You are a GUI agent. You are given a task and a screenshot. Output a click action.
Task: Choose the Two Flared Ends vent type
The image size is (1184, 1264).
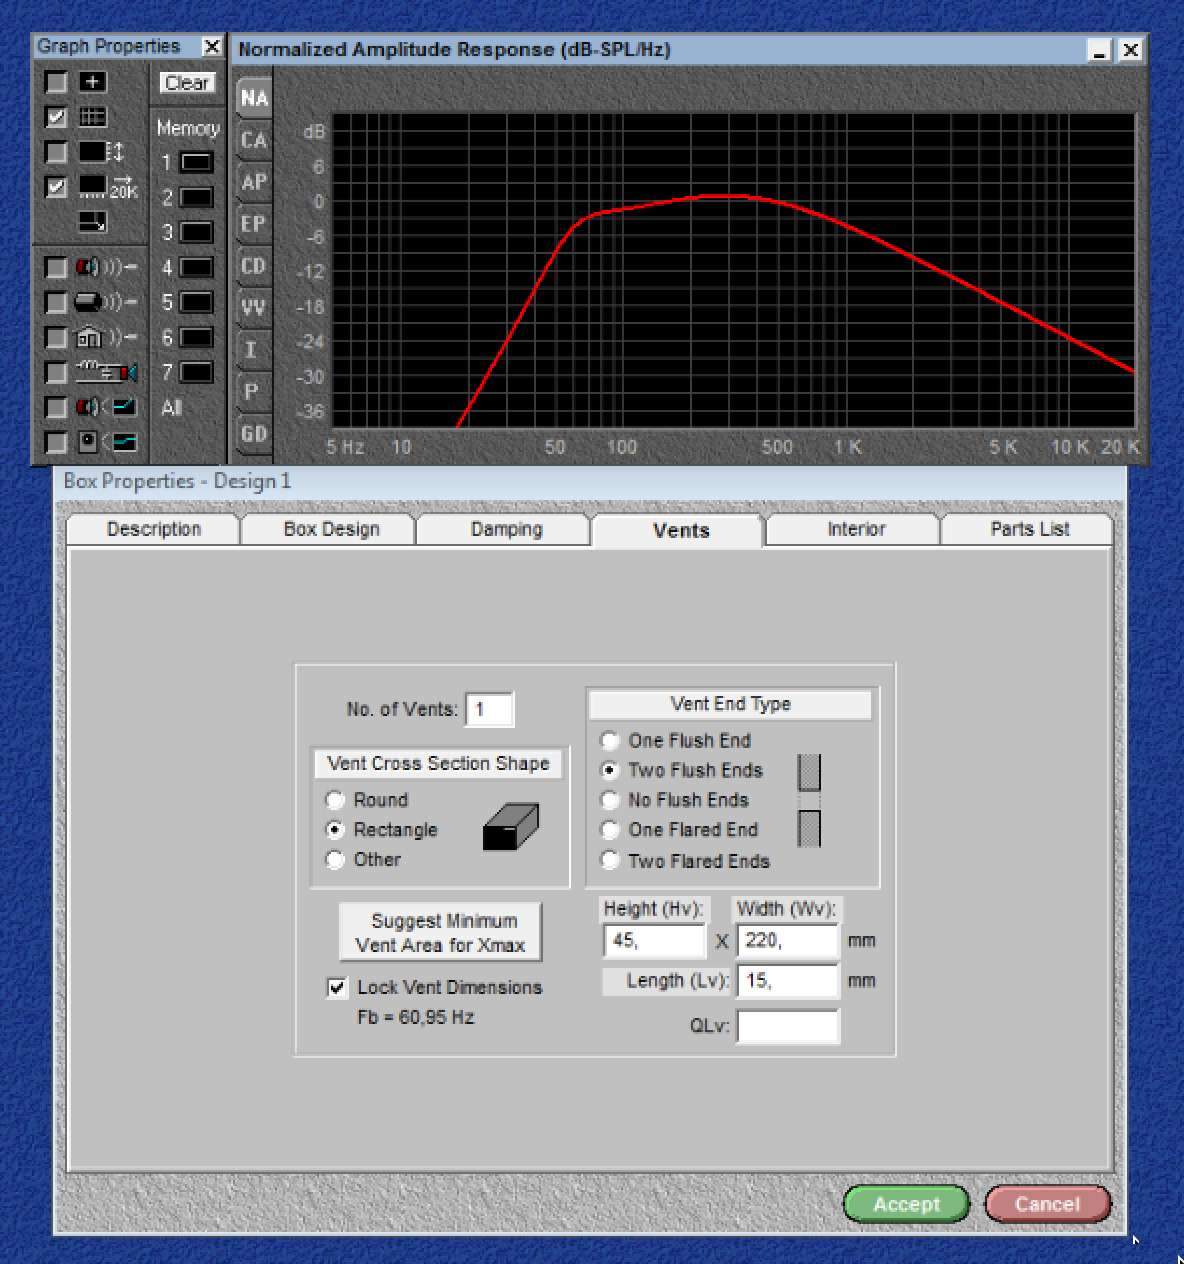click(610, 860)
